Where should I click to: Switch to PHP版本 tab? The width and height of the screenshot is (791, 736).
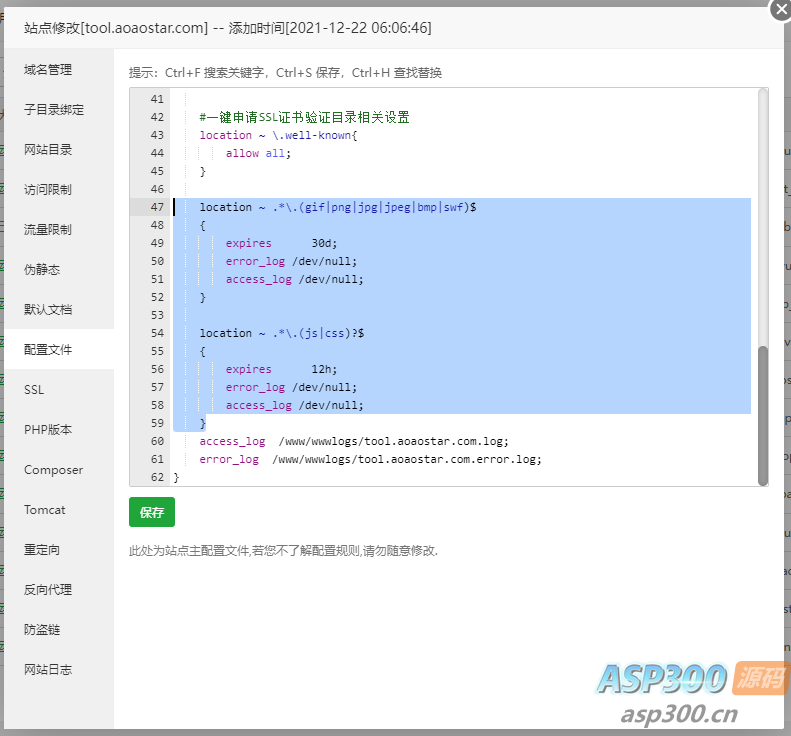[48, 430]
